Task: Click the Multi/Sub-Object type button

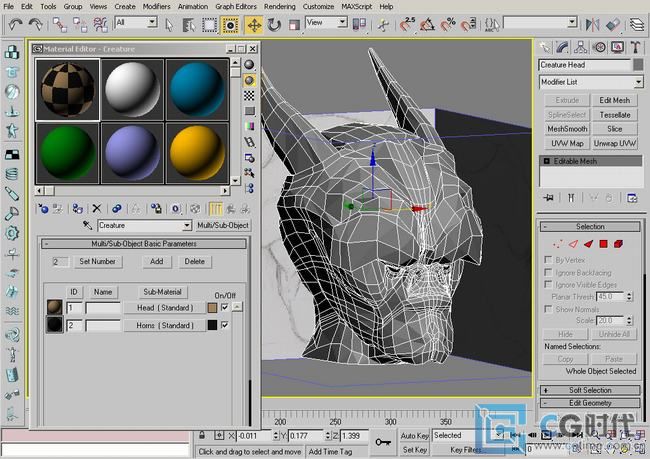Action: (223, 225)
